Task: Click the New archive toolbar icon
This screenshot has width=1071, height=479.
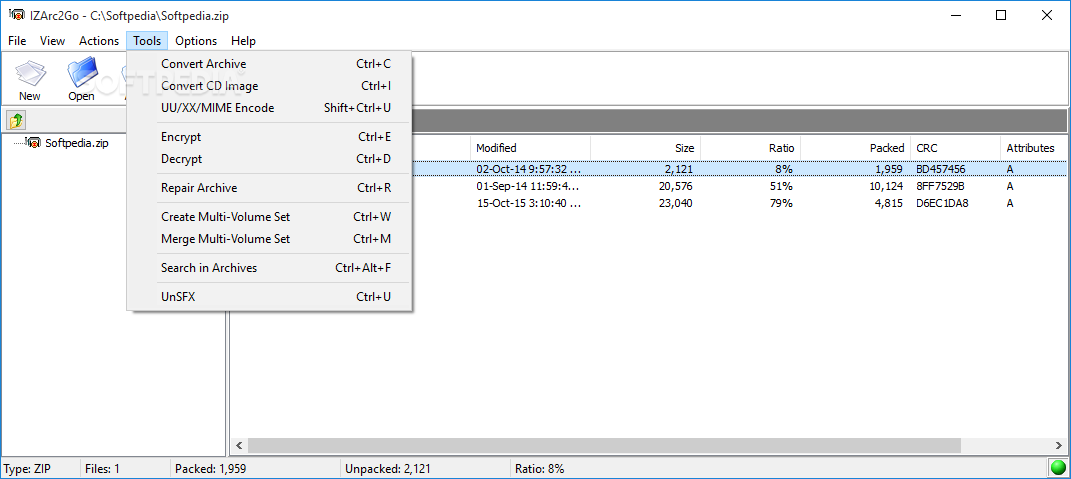Action: coord(29,79)
